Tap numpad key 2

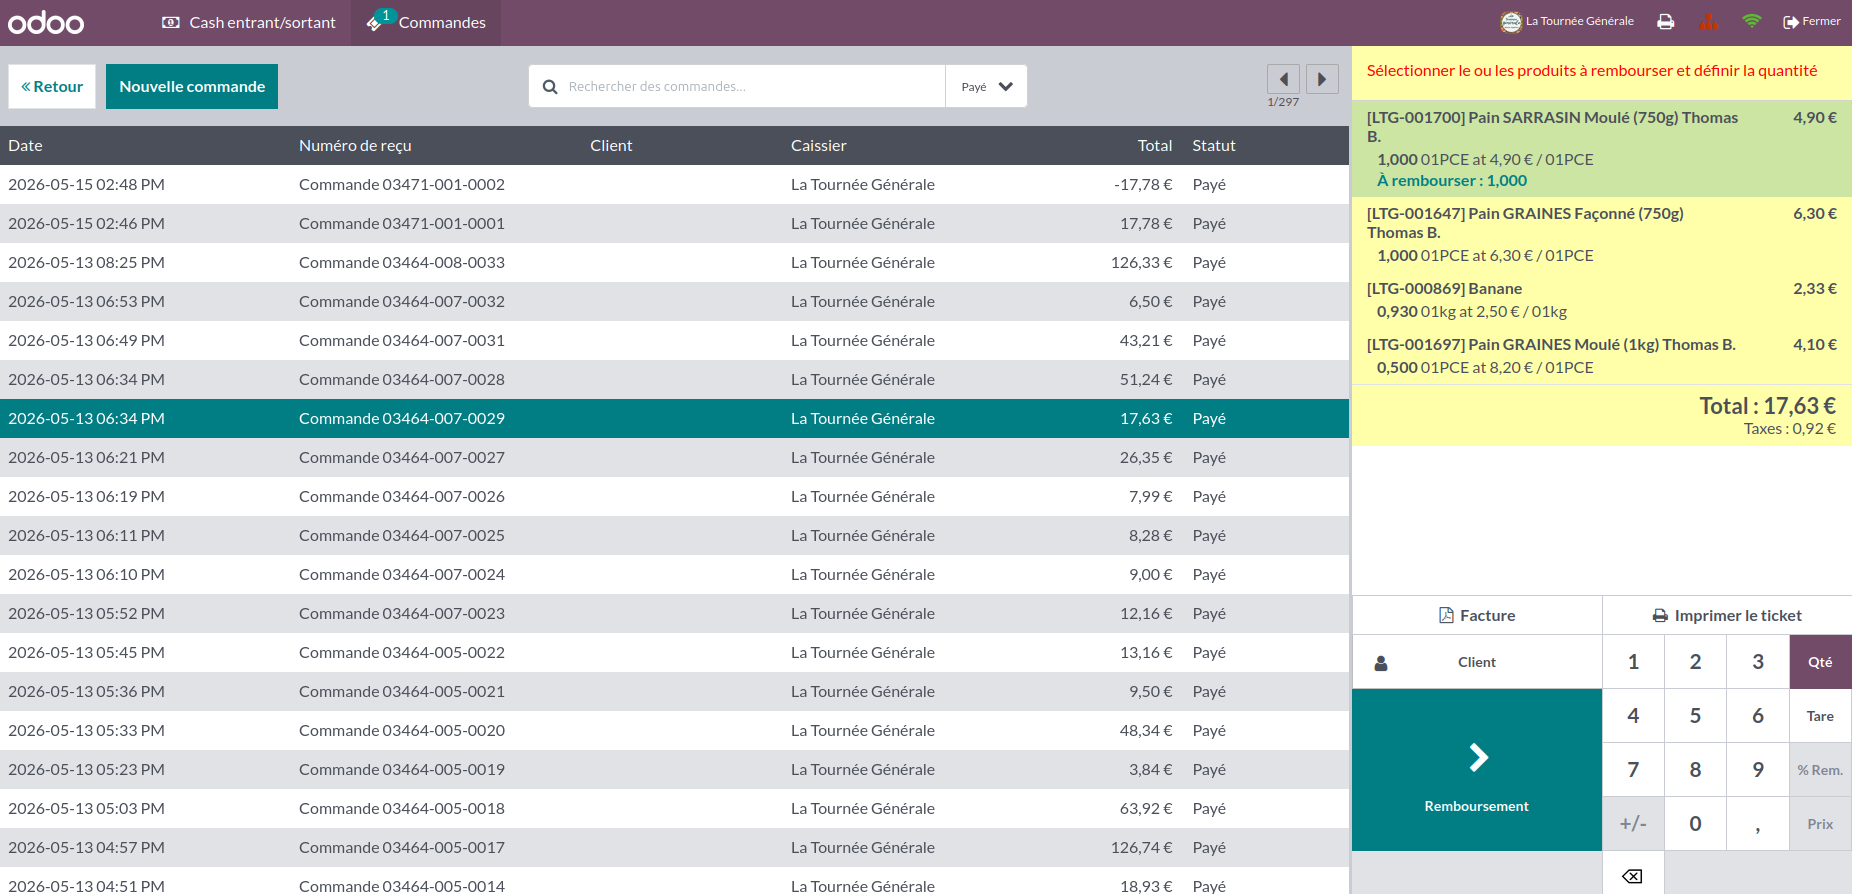[1696, 662]
